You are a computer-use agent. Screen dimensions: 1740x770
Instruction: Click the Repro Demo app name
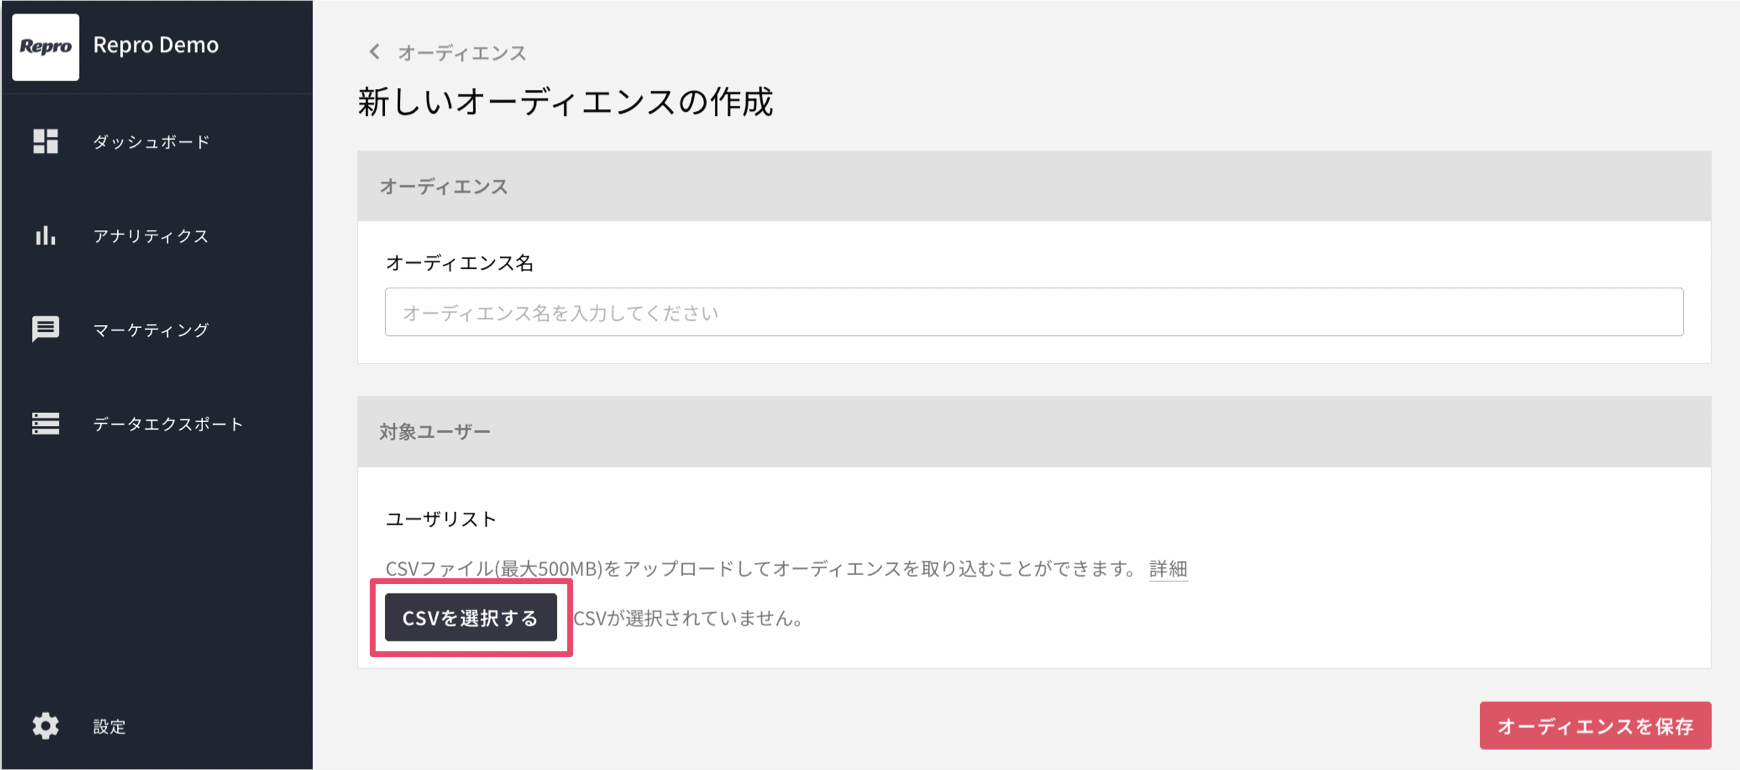pyautogui.click(x=156, y=45)
